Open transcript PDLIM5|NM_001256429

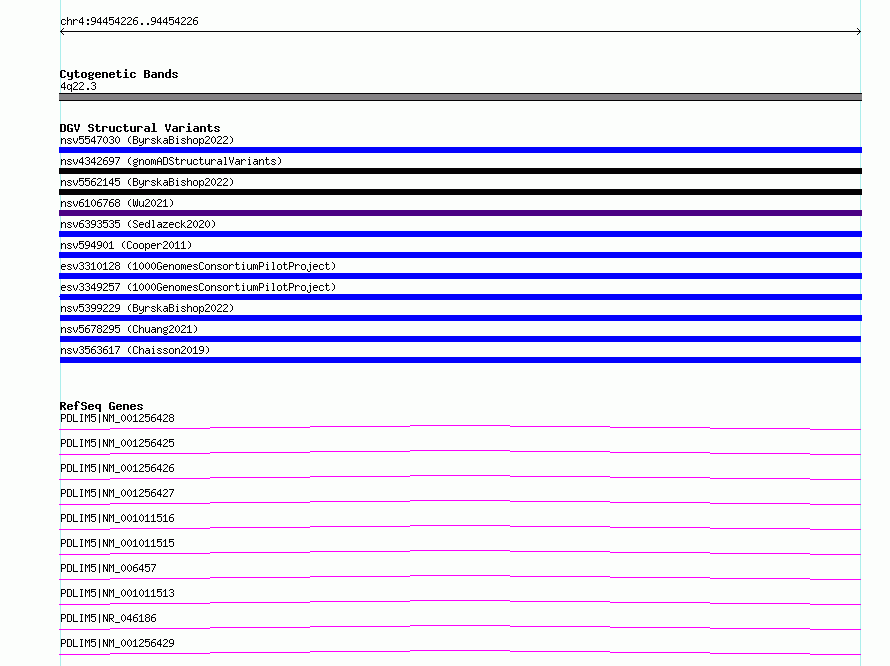(117, 643)
